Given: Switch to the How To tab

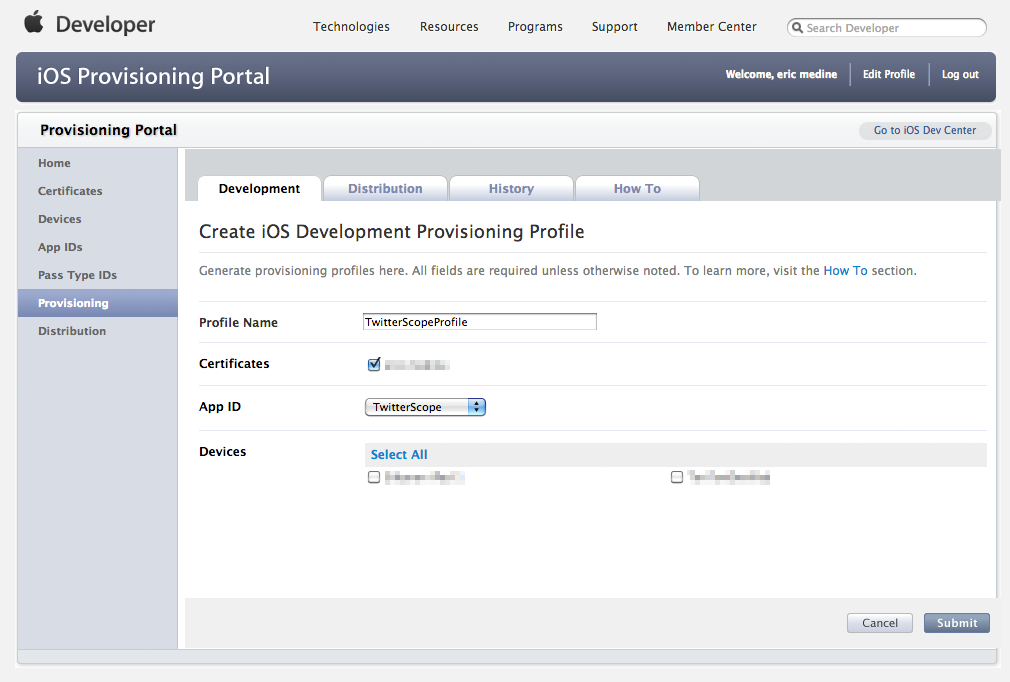Looking at the screenshot, I should click(637, 189).
